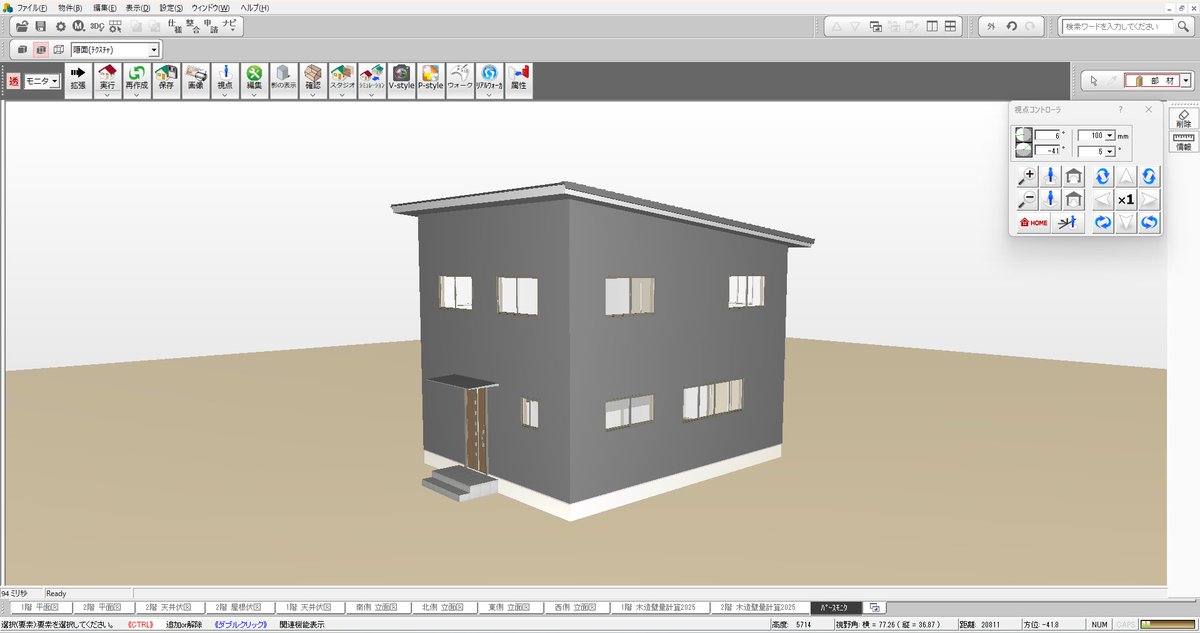Expand the arrow under リアルウォーカー
The height and width of the screenshot is (633, 1200).
(489, 96)
